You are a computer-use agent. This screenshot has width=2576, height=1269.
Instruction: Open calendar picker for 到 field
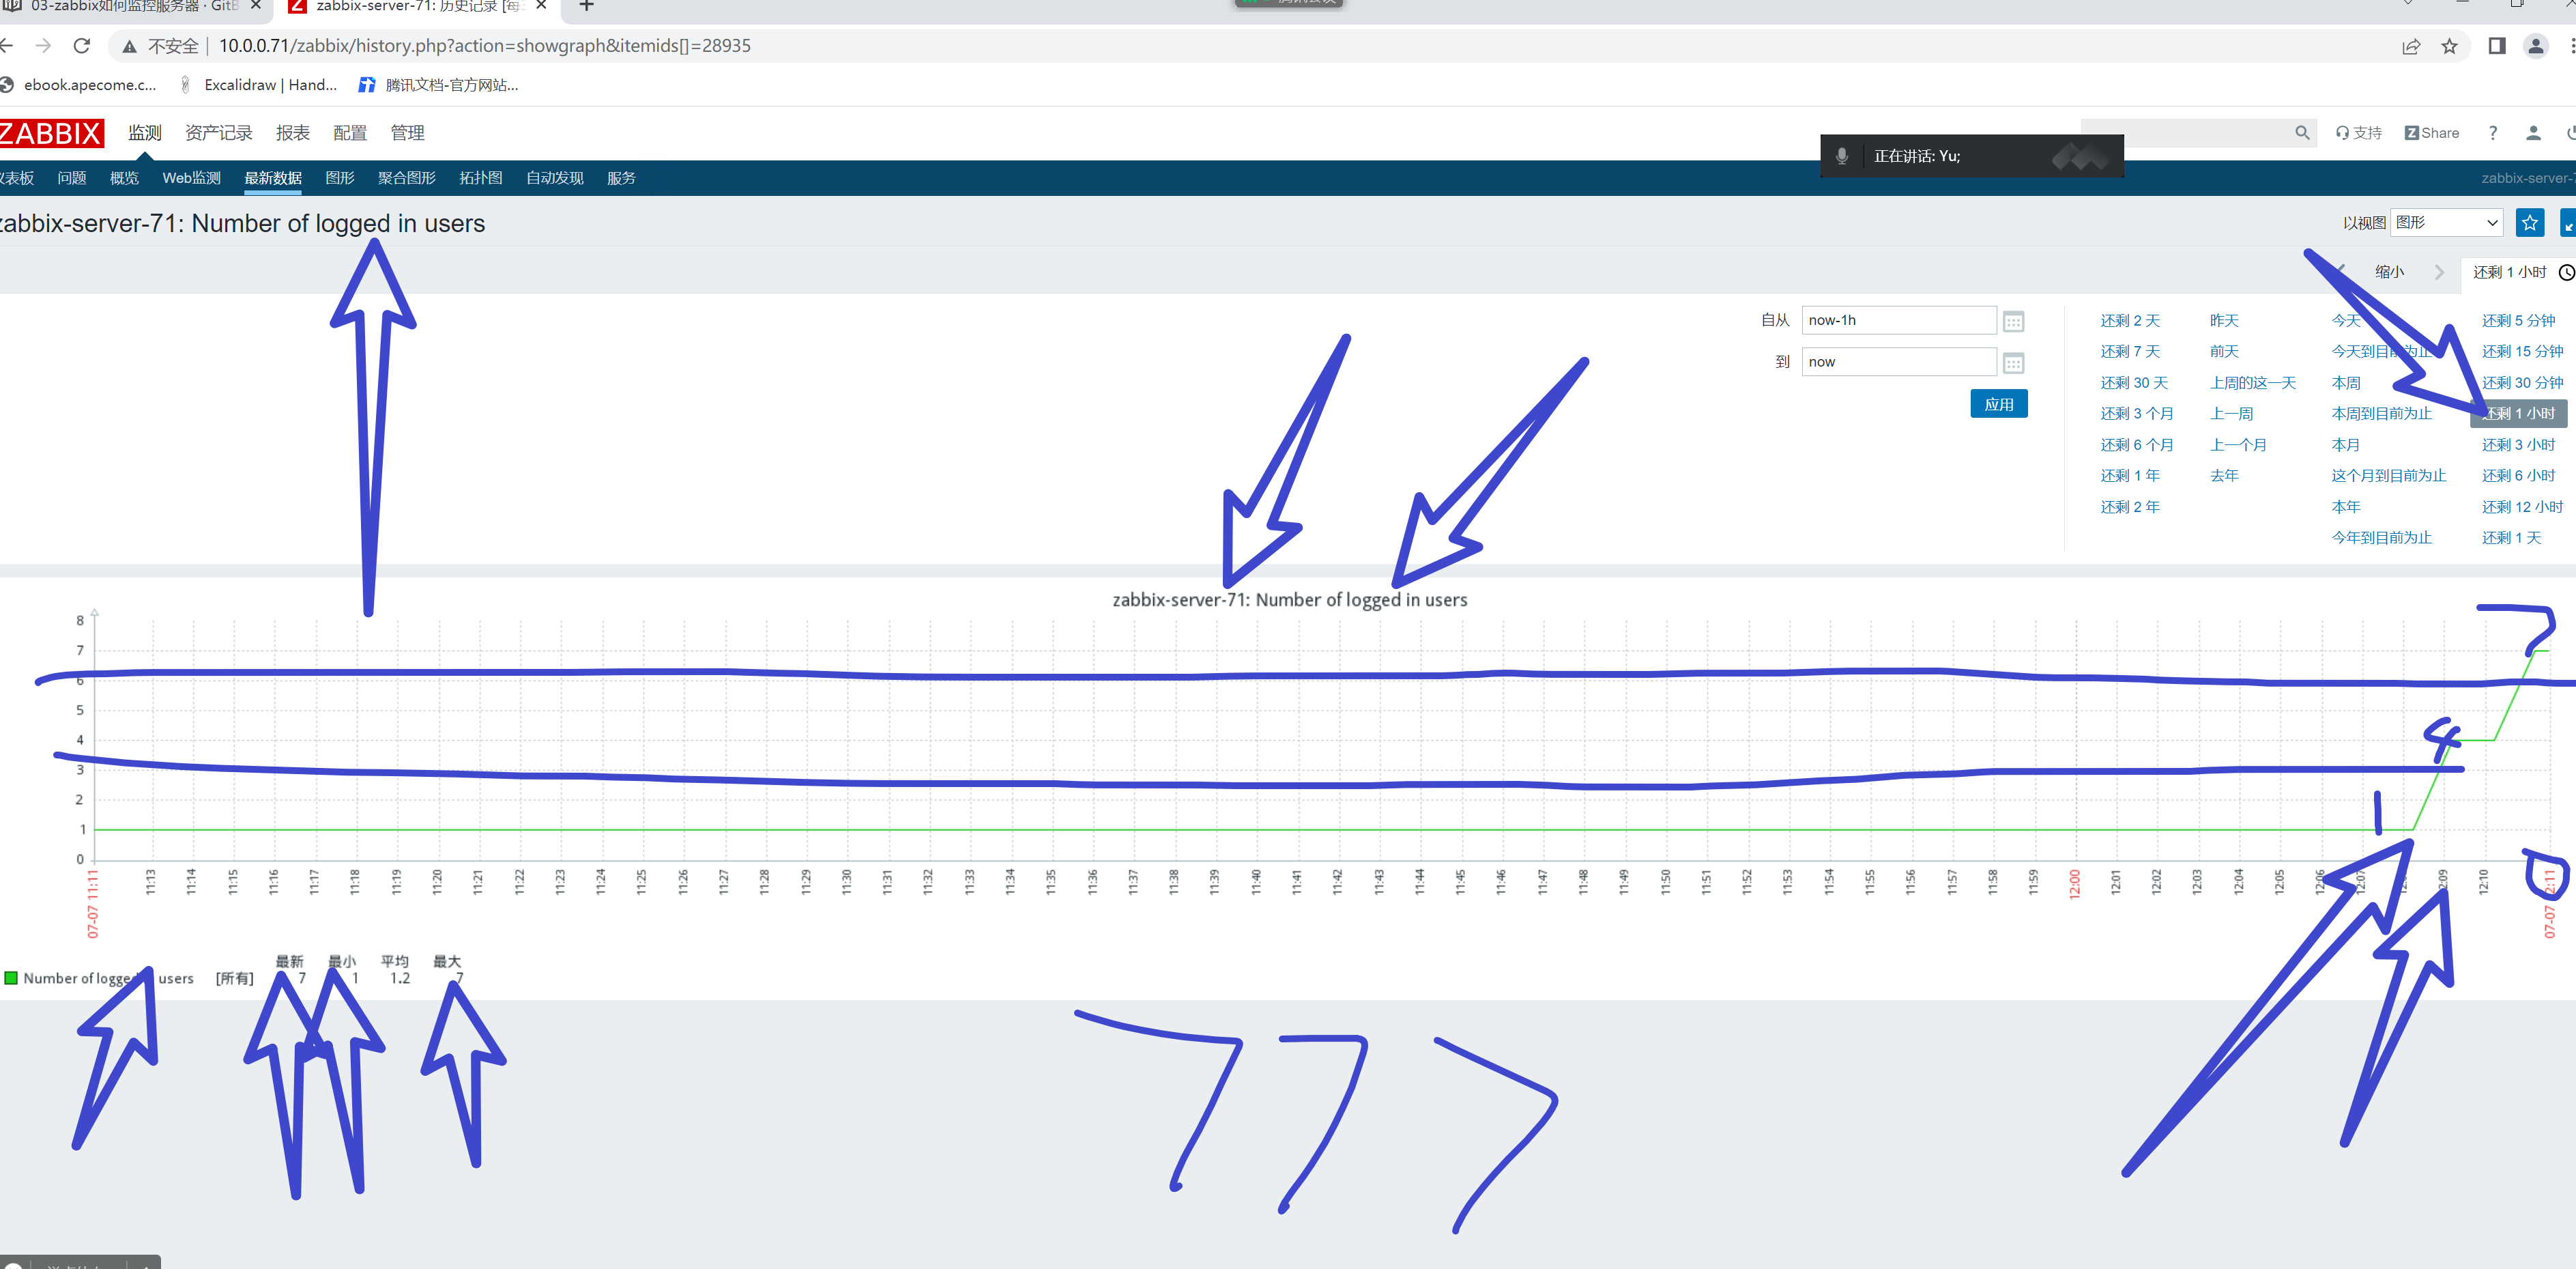2014,362
